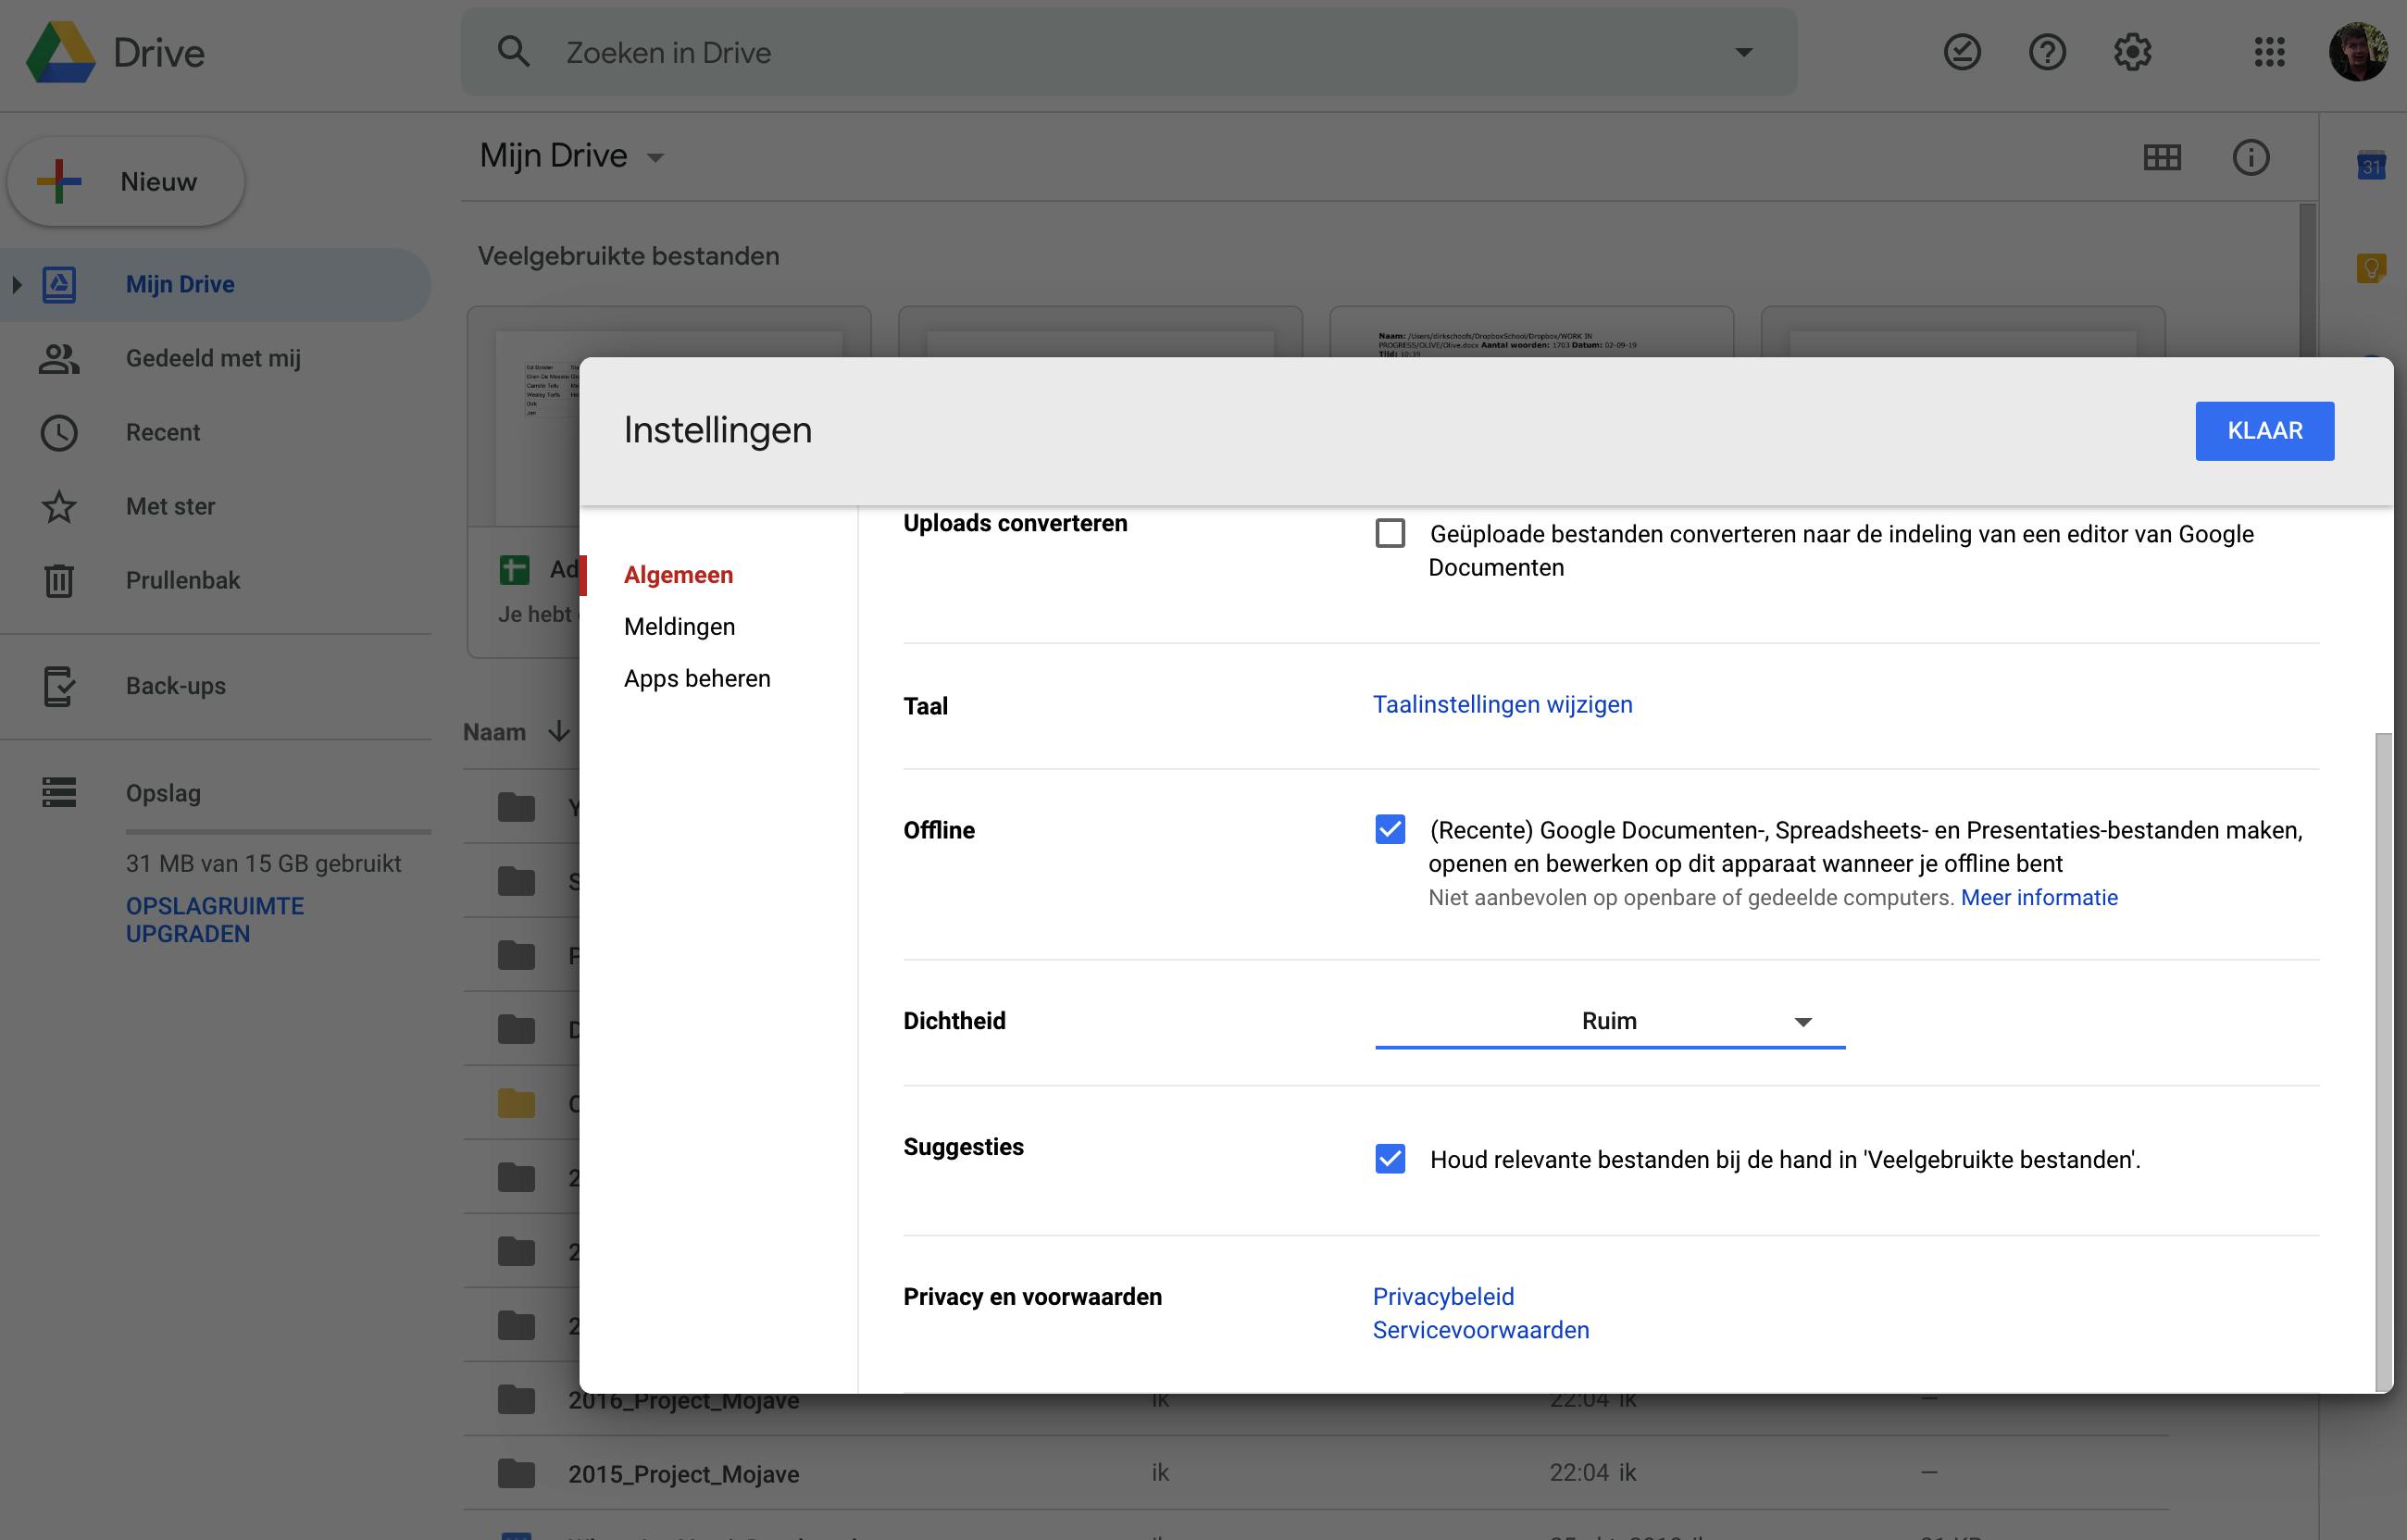Switch to grid view layout icon
The image size is (2407, 1540).
(x=2162, y=157)
